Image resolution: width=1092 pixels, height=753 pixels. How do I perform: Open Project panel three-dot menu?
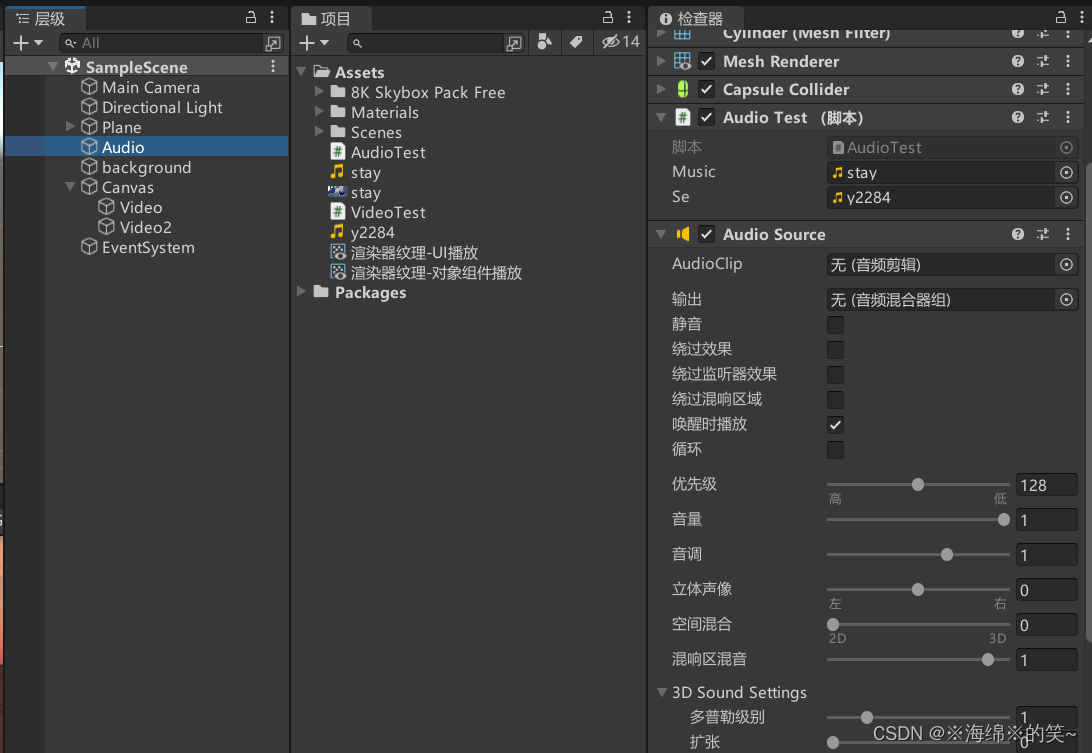(x=629, y=17)
